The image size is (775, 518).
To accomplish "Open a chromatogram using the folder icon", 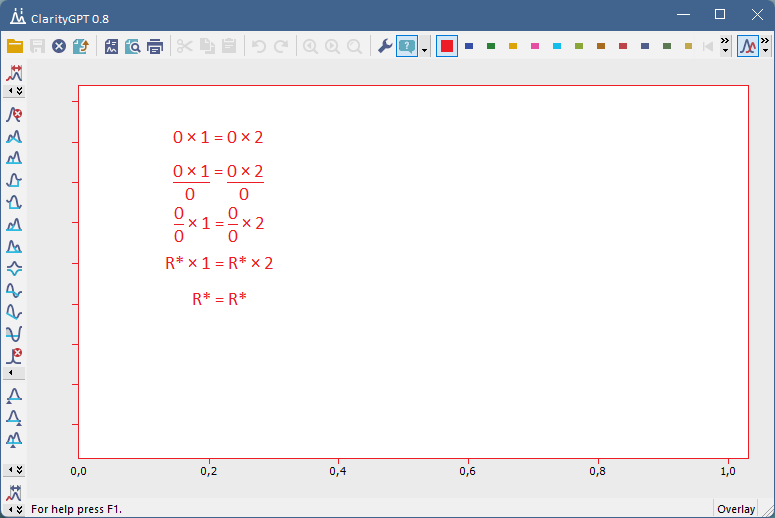I will (15, 46).
